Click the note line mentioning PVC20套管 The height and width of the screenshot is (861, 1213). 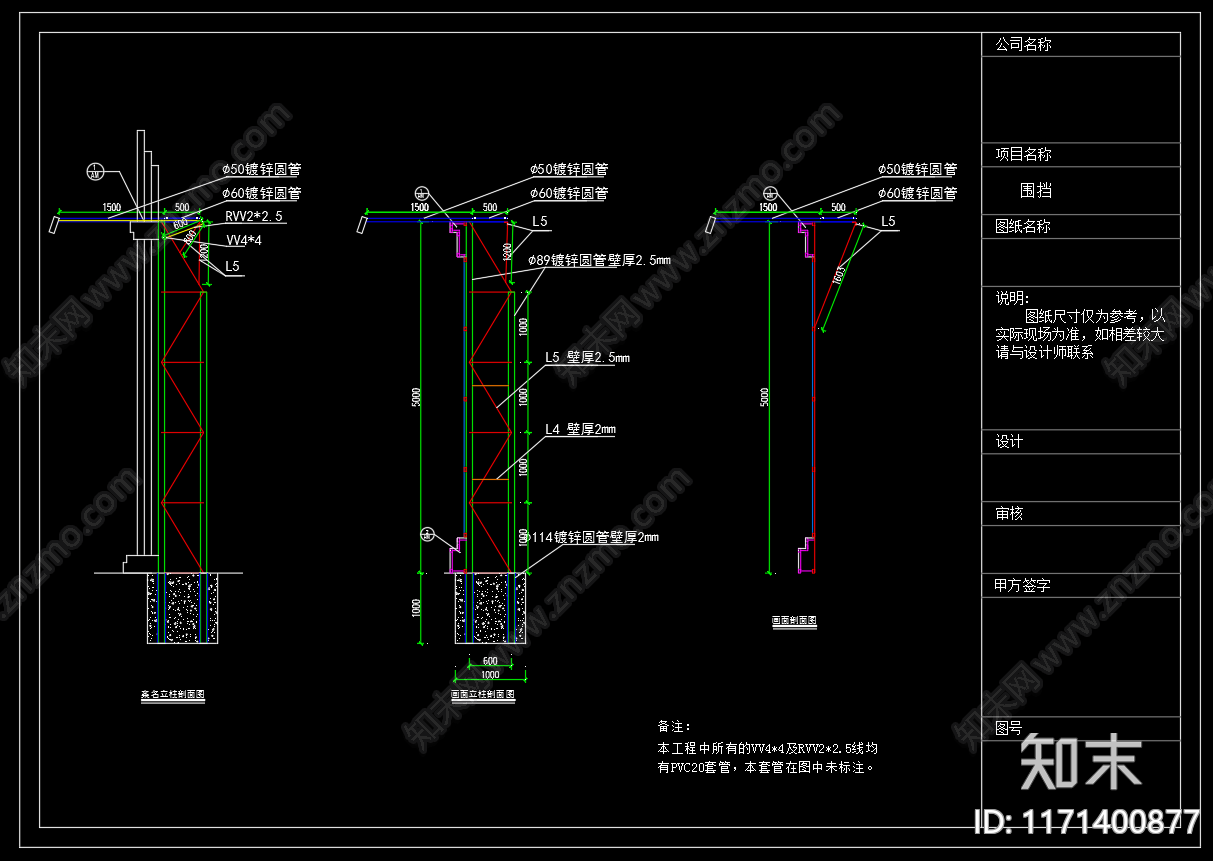point(767,768)
